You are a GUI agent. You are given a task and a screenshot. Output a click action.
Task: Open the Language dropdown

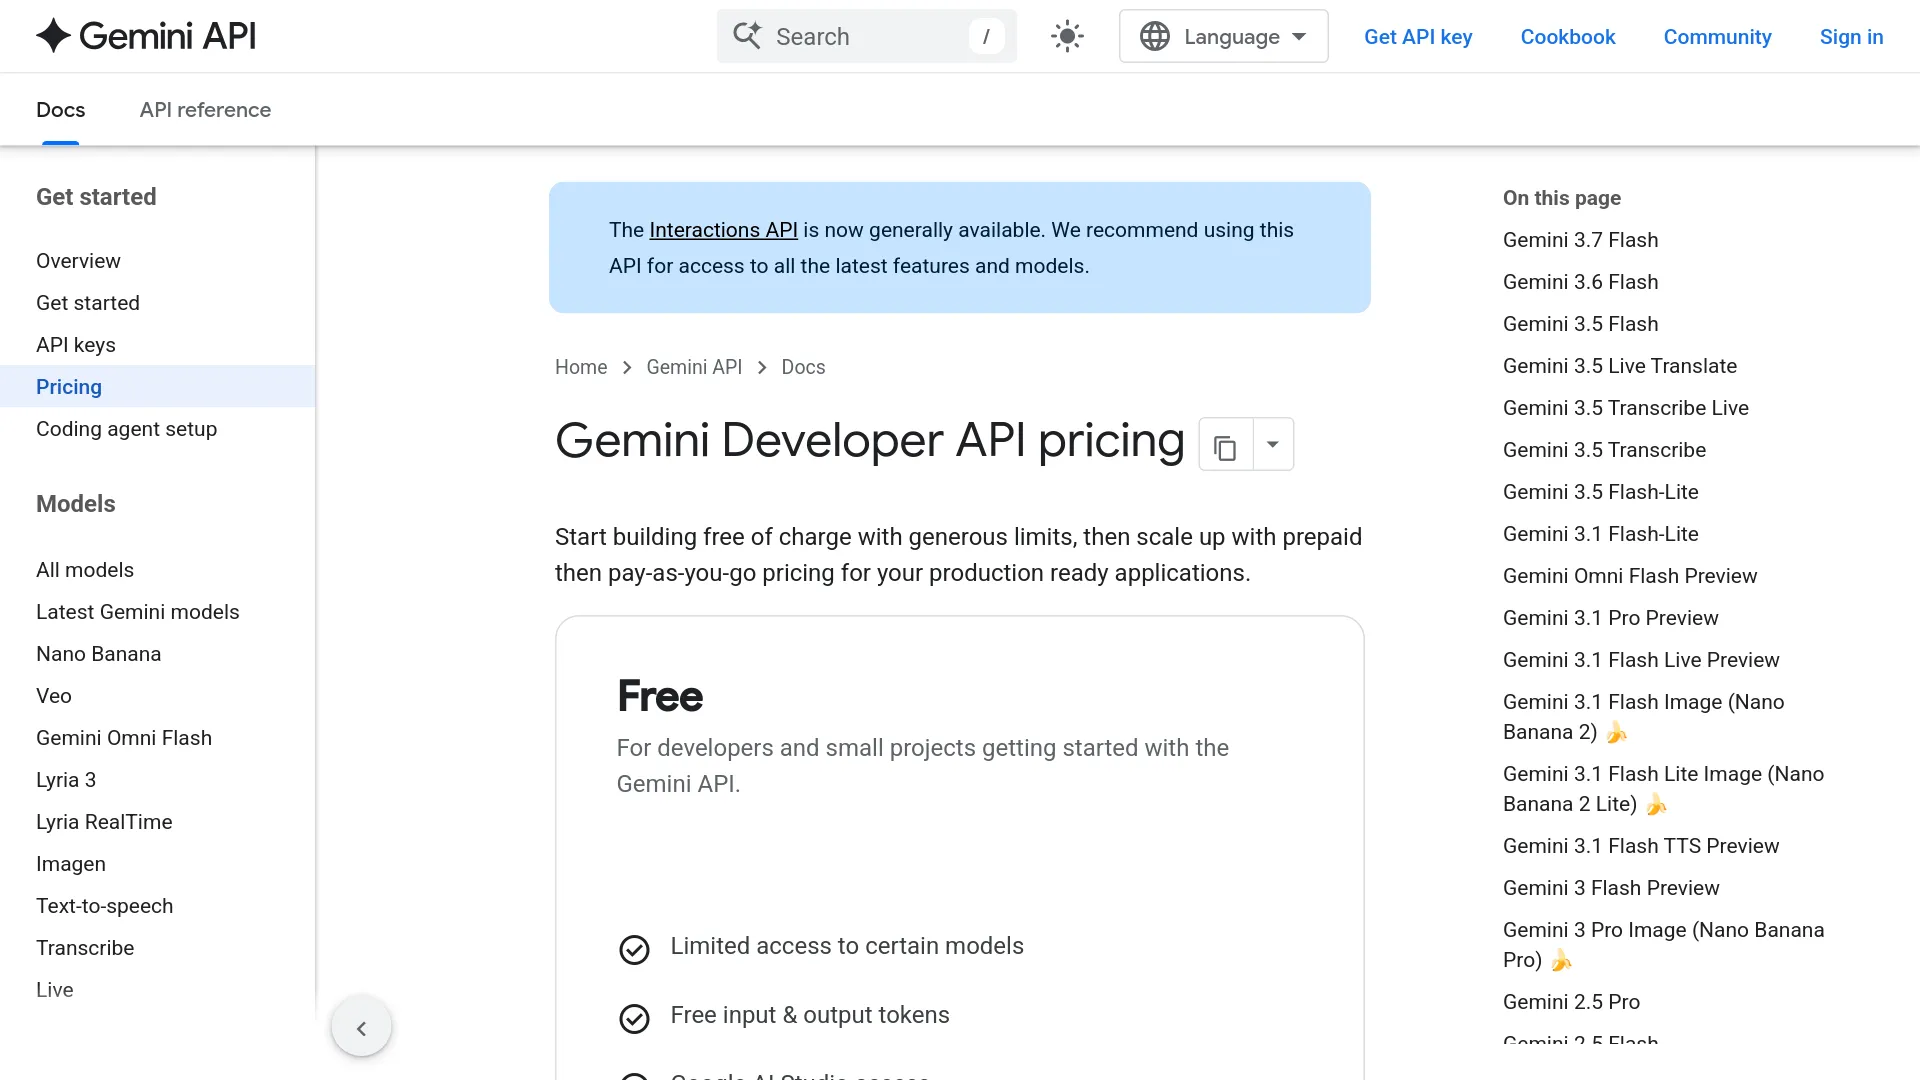[x=1223, y=36]
